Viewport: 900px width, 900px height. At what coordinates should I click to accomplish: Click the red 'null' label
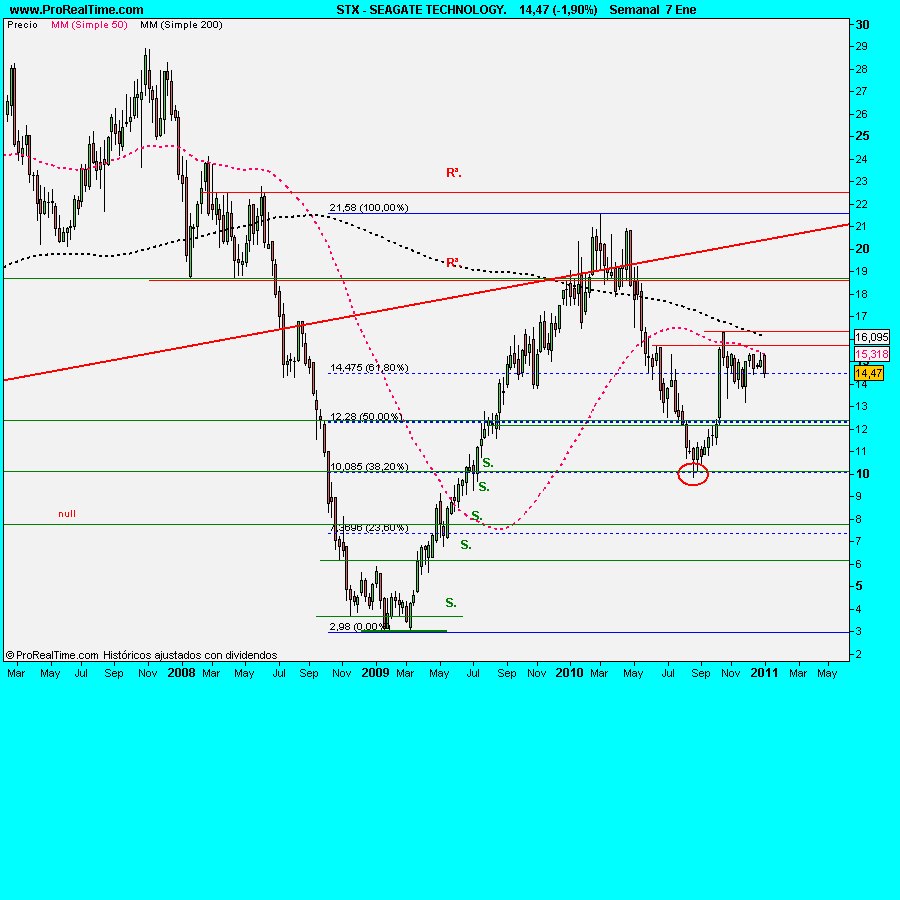tap(67, 514)
